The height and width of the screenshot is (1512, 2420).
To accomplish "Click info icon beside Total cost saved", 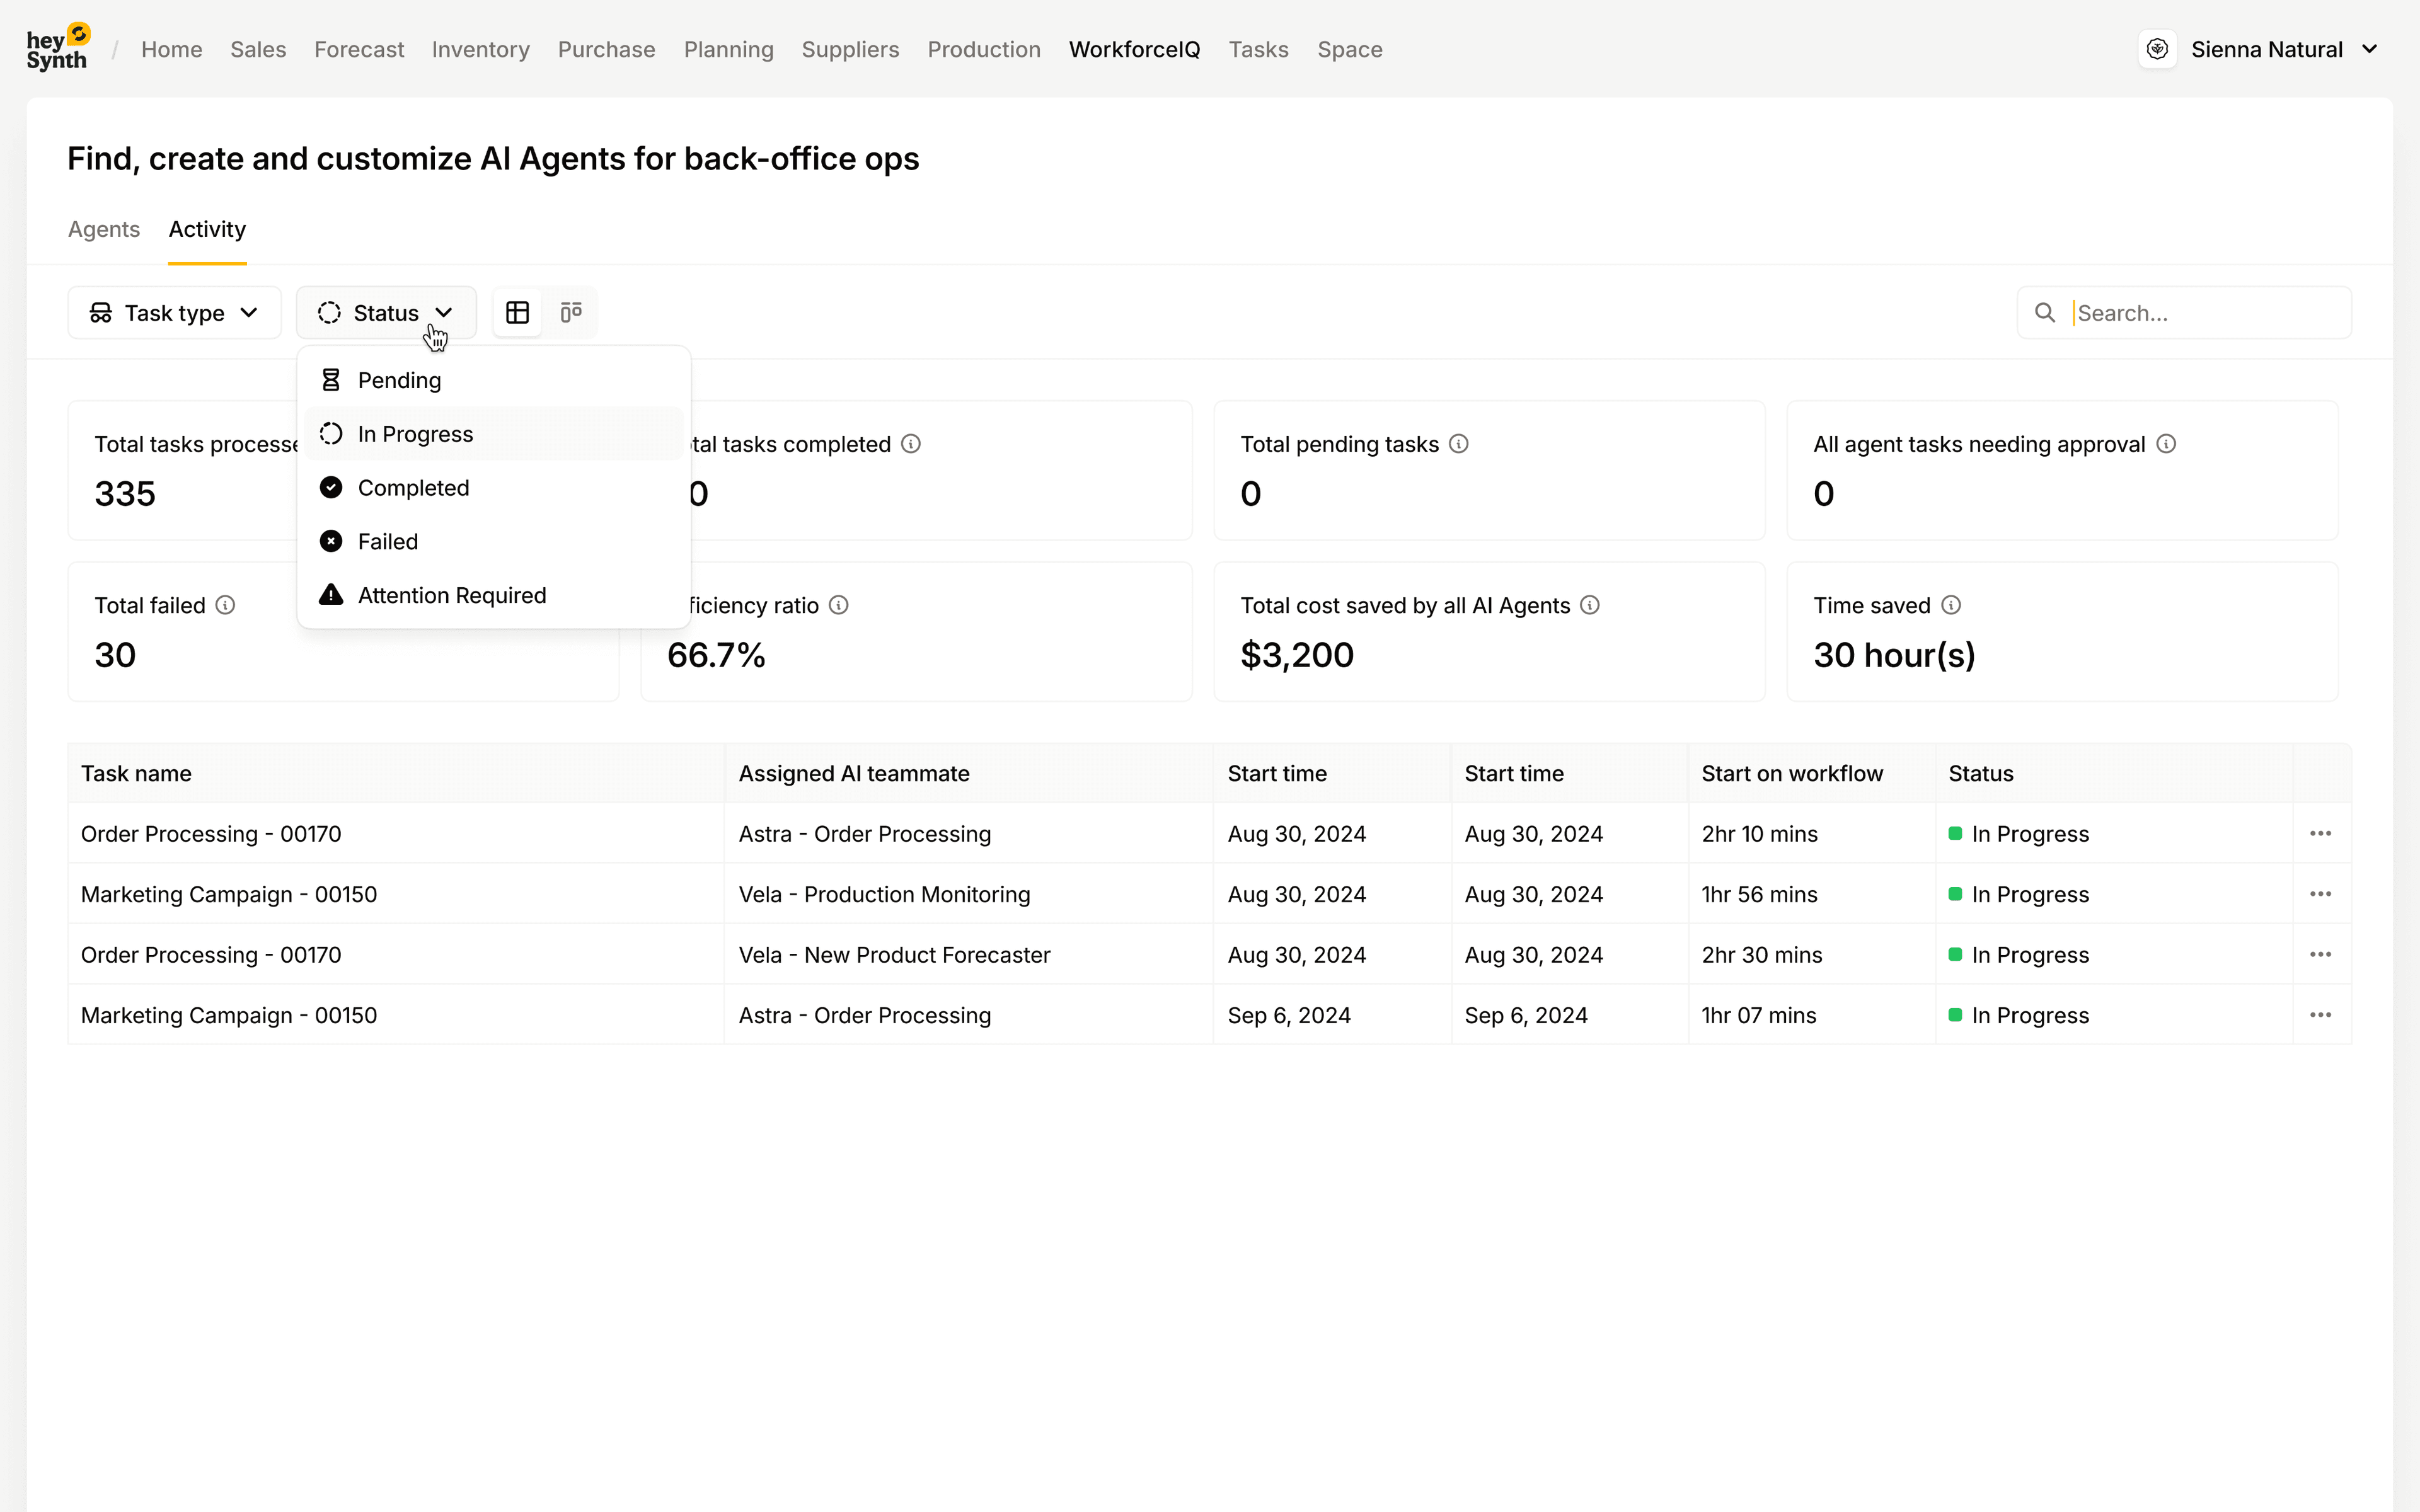I will (x=1589, y=605).
